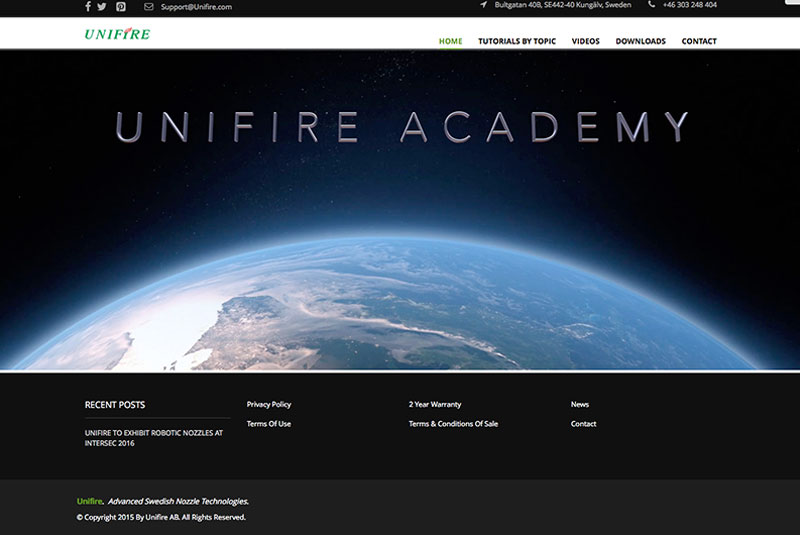
Task: Open Tutorials By Topic menu
Action: [517, 41]
